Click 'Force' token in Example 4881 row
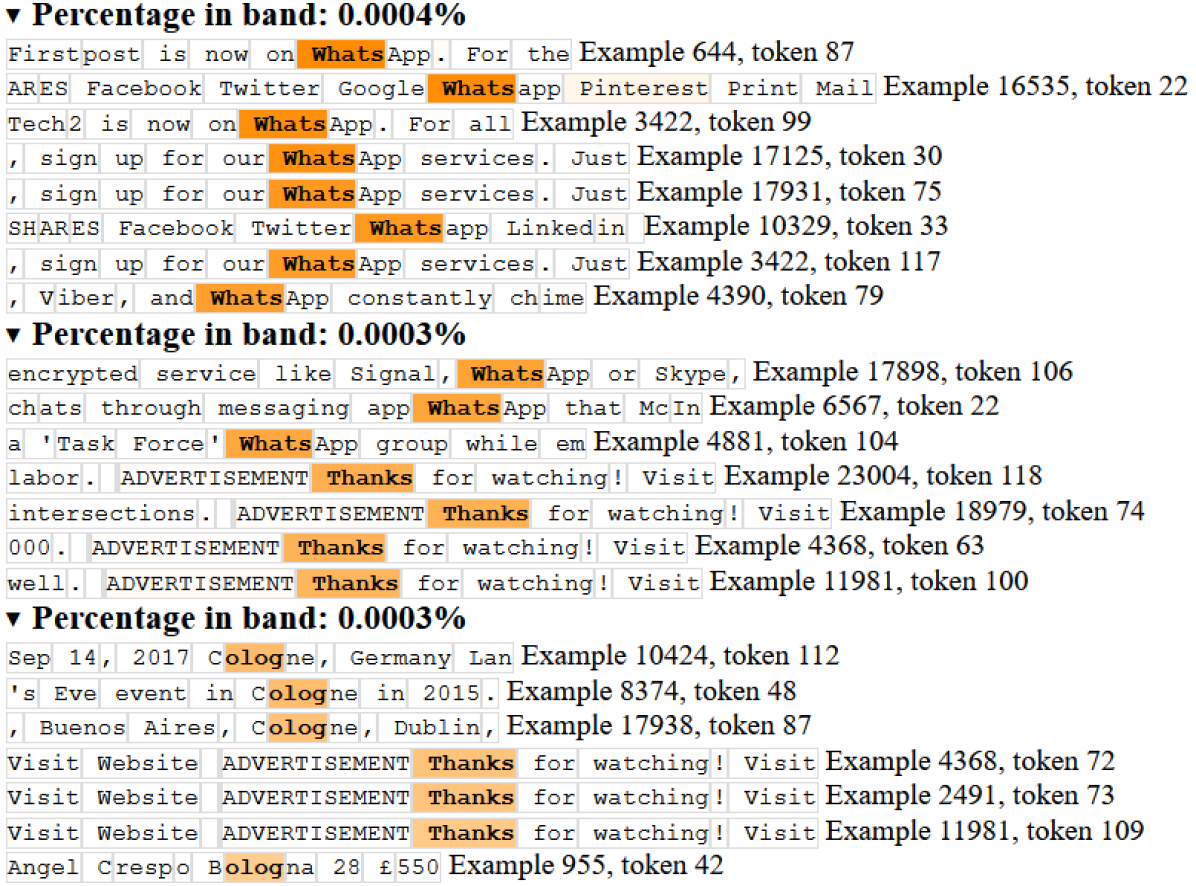 tap(162, 445)
